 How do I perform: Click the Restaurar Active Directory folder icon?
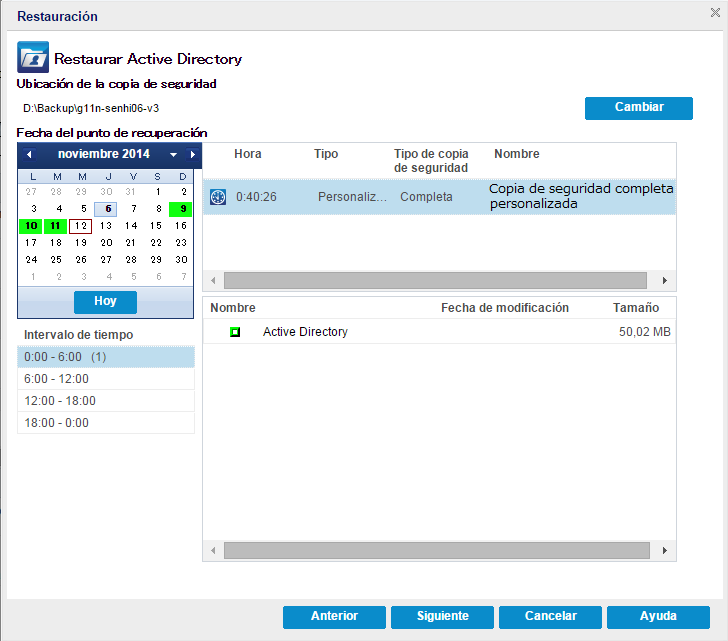point(33,57)
